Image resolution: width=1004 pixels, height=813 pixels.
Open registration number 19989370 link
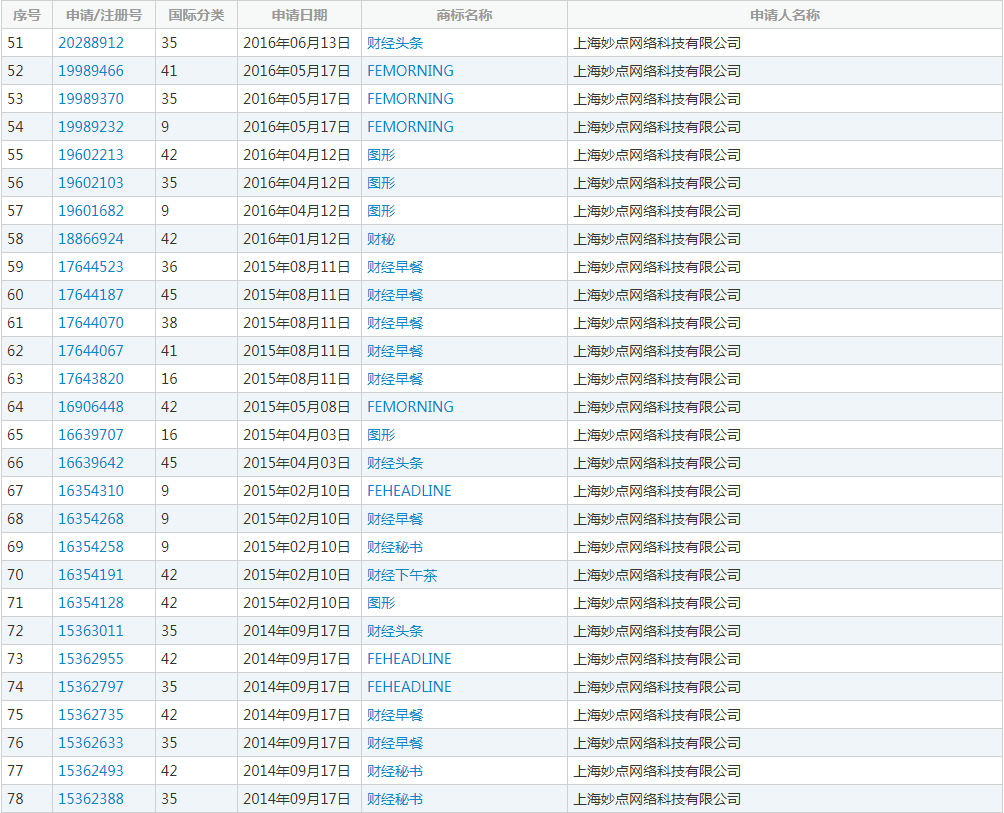91,99
